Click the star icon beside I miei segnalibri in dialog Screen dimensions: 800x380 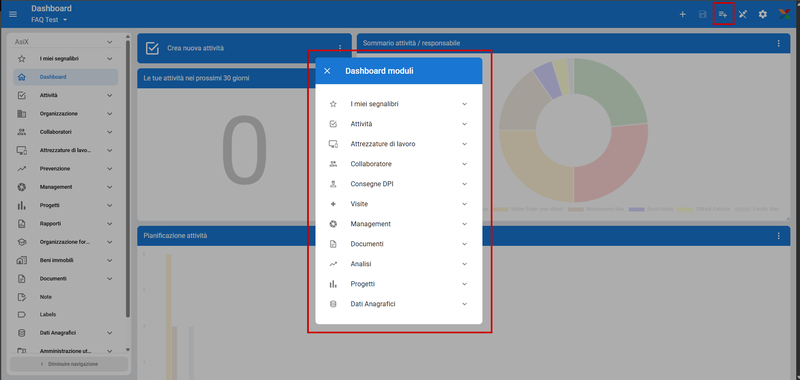tap(333, 104)
